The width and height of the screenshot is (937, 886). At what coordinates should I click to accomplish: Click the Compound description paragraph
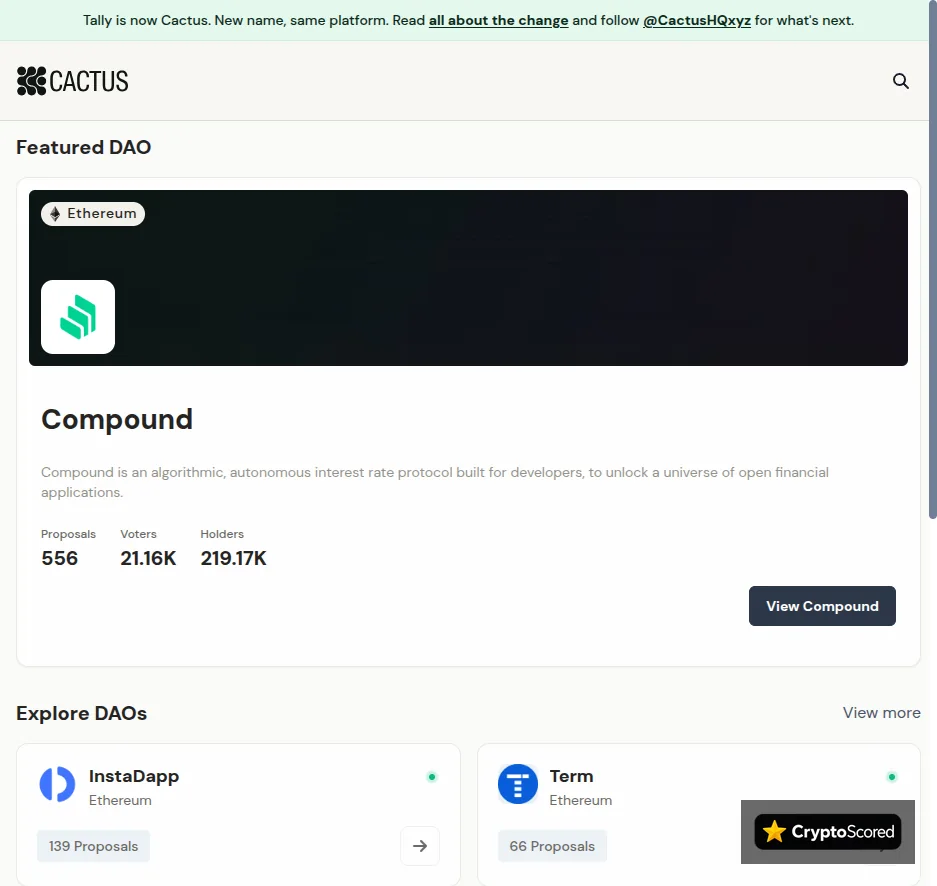pos(434,482)
